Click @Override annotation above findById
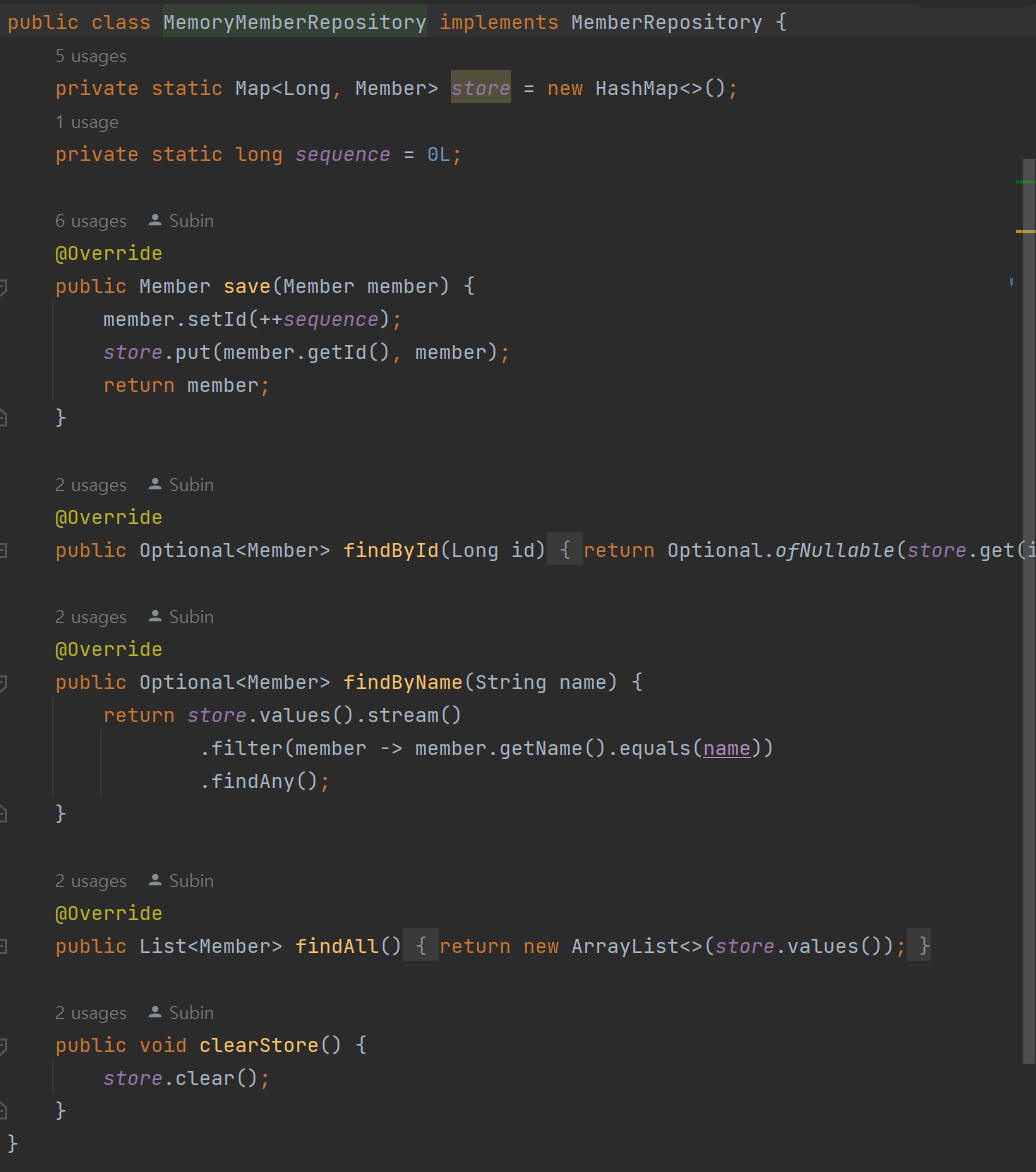 tap(108, 517)
